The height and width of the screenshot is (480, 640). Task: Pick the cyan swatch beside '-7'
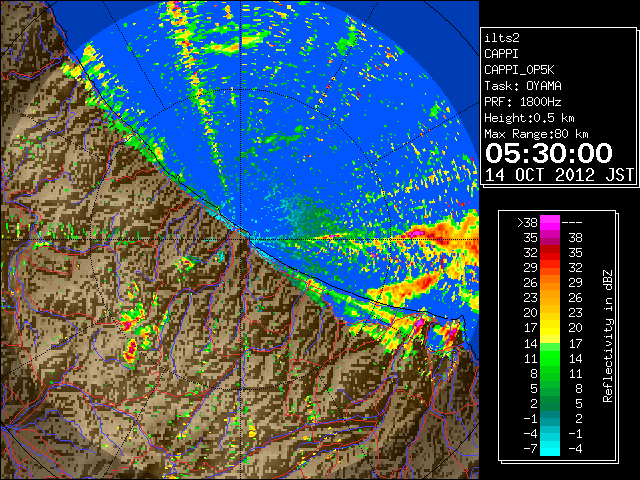tap(550, 449)
